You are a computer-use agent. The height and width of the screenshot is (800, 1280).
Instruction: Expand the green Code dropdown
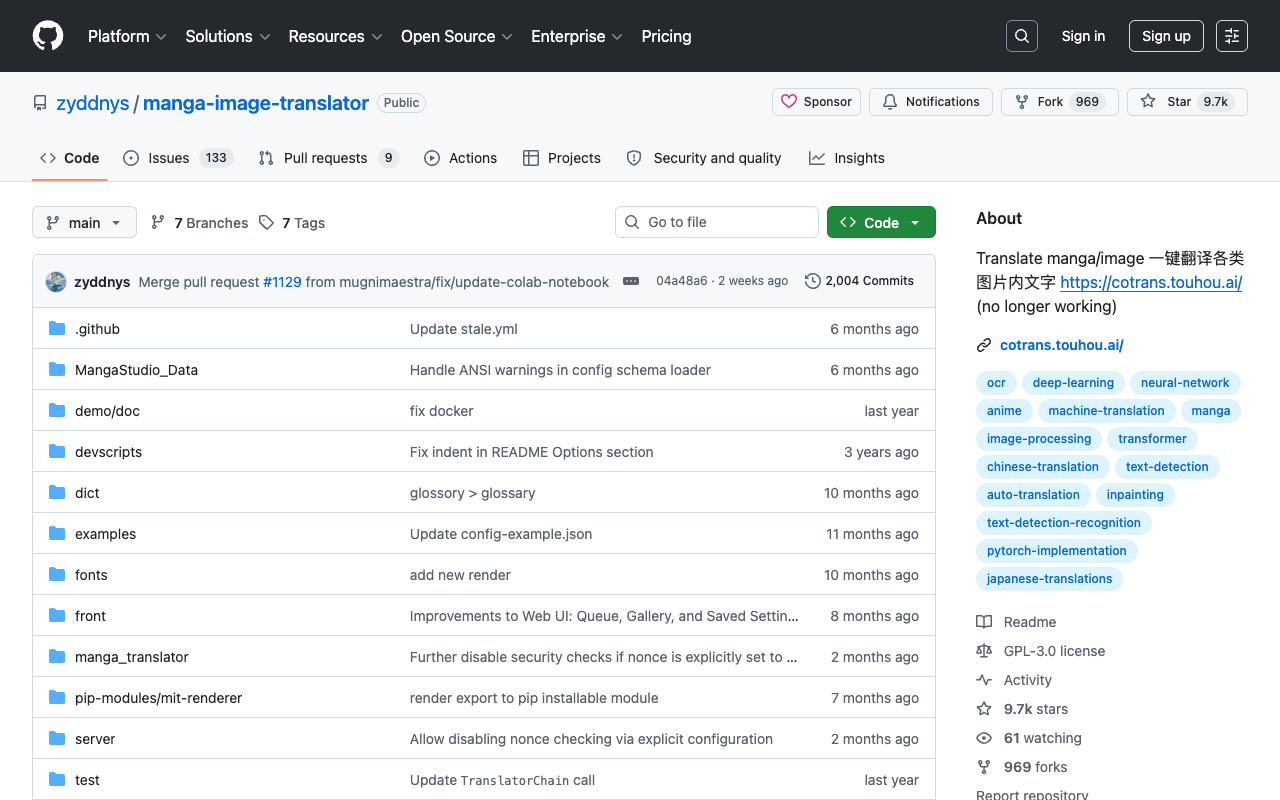pos(880,222)
